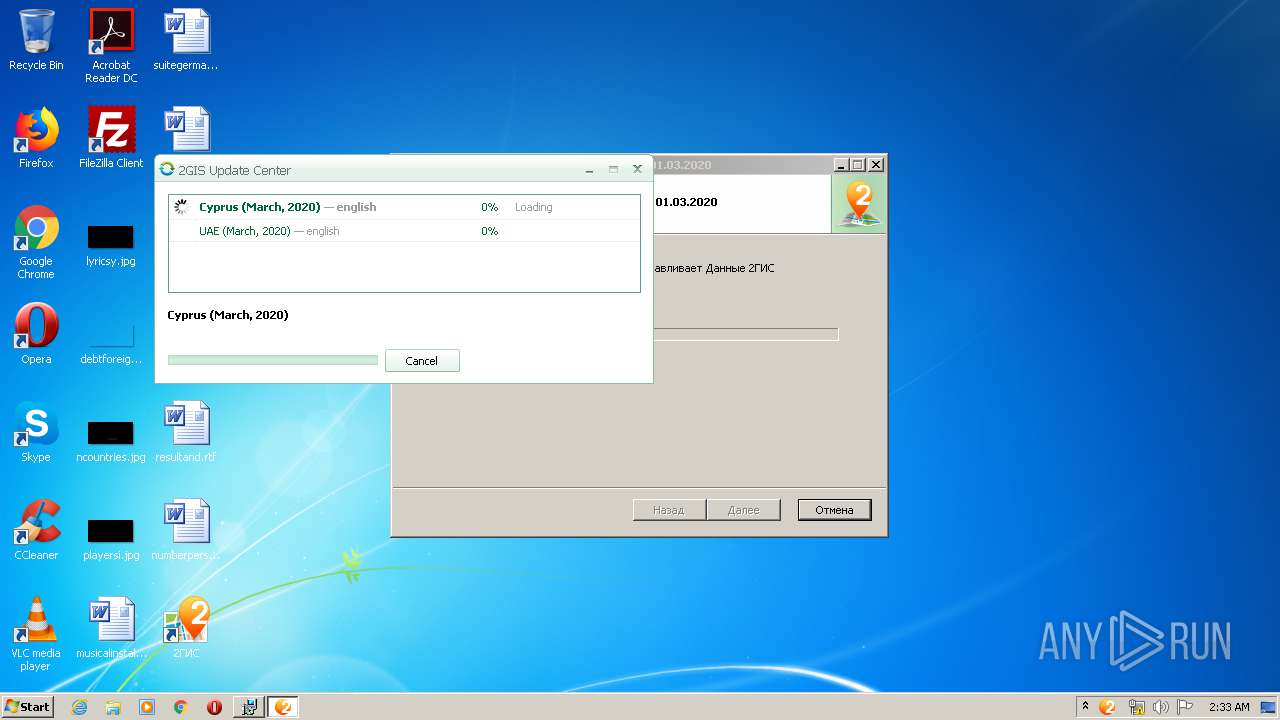1280x720 pixels.
Task: Click the overall update progress bar
Action: pos(273,360)
